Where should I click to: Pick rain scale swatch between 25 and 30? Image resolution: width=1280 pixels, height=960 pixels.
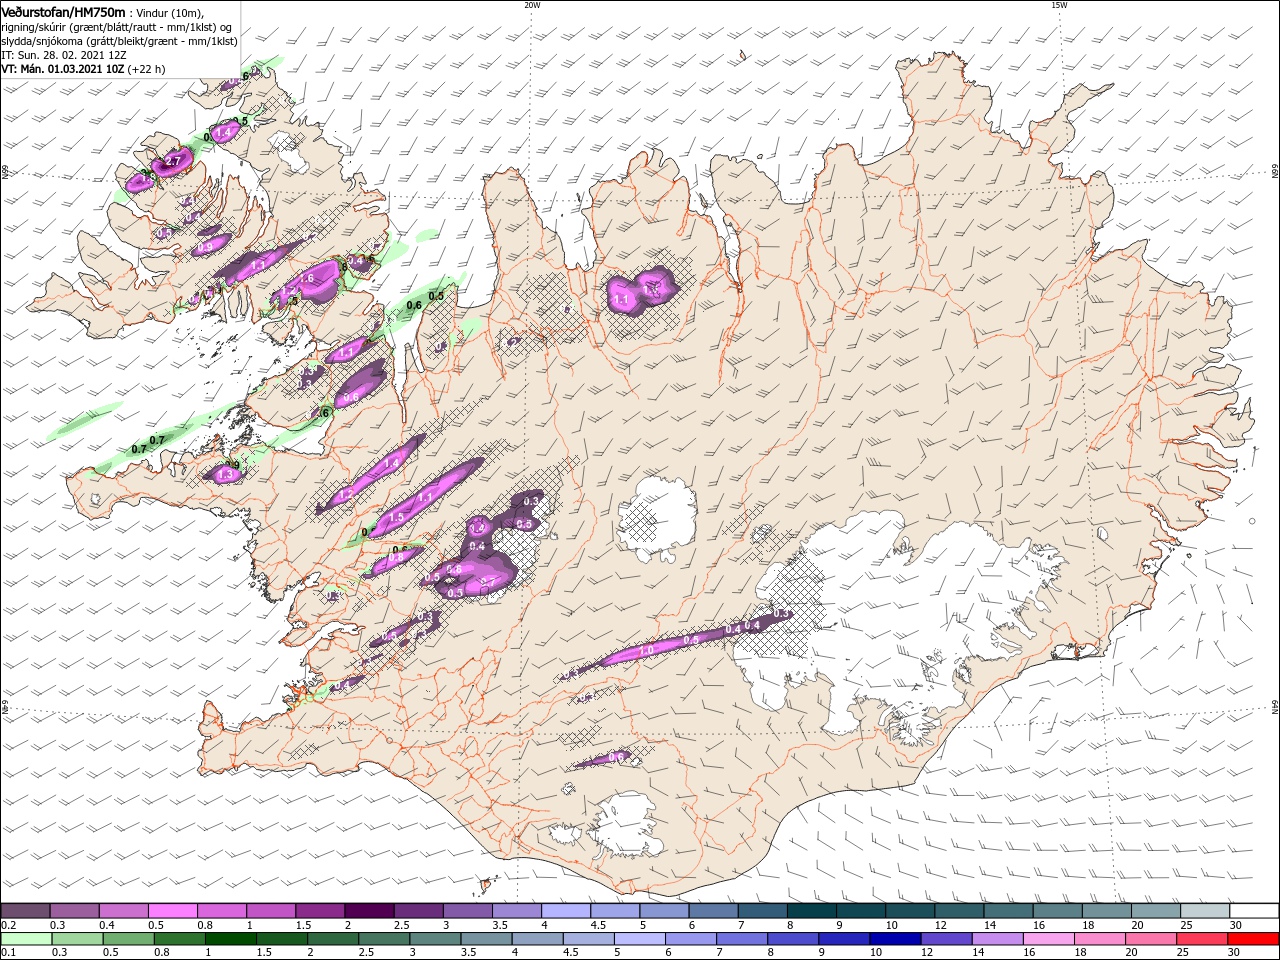coord(1203,939)
